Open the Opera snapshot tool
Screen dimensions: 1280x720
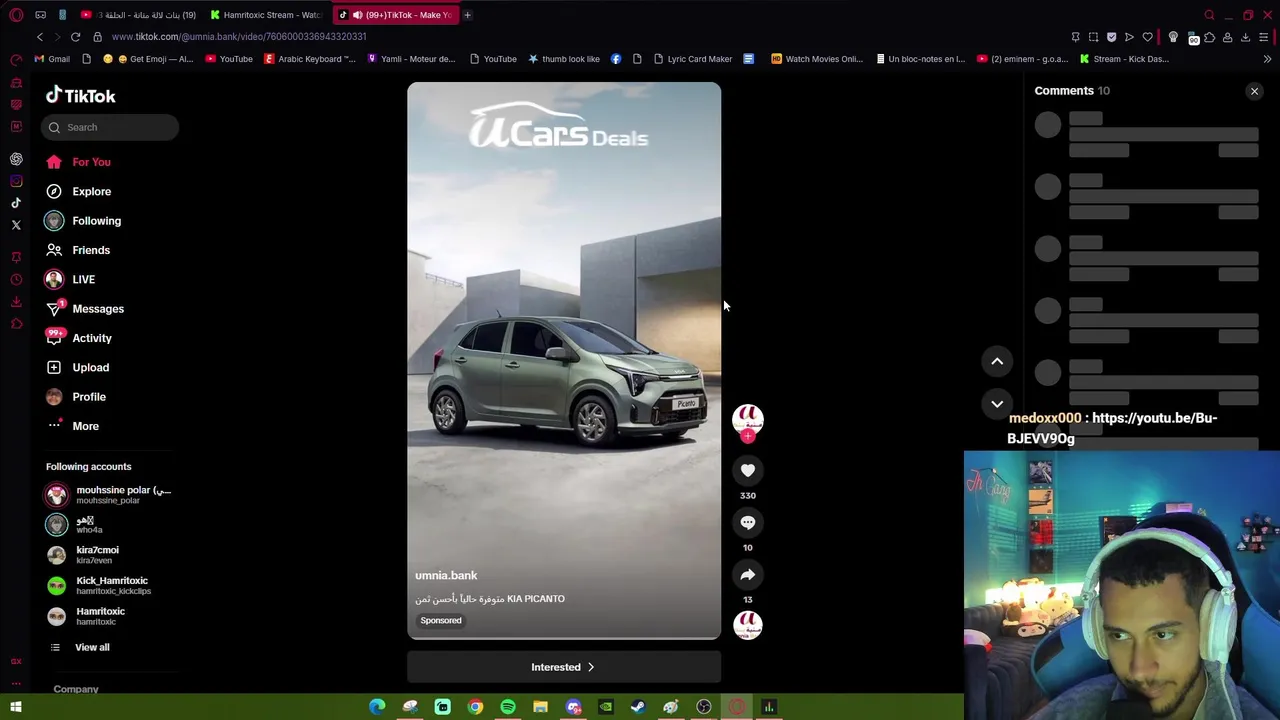click(x=1093, y=37)
